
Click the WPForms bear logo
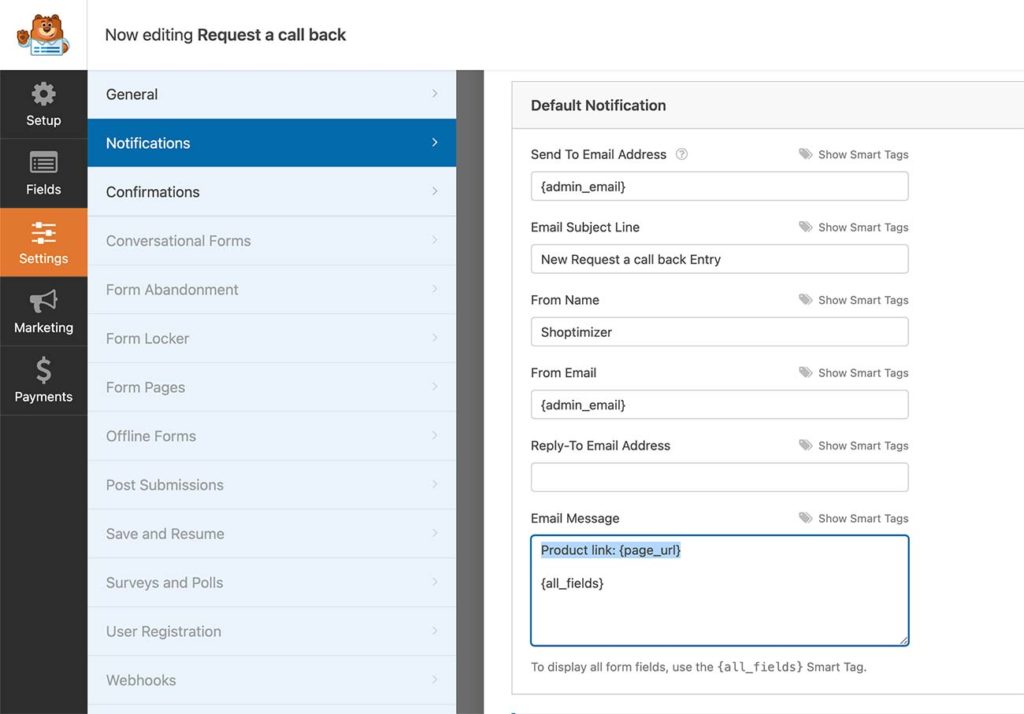(43, 33)
